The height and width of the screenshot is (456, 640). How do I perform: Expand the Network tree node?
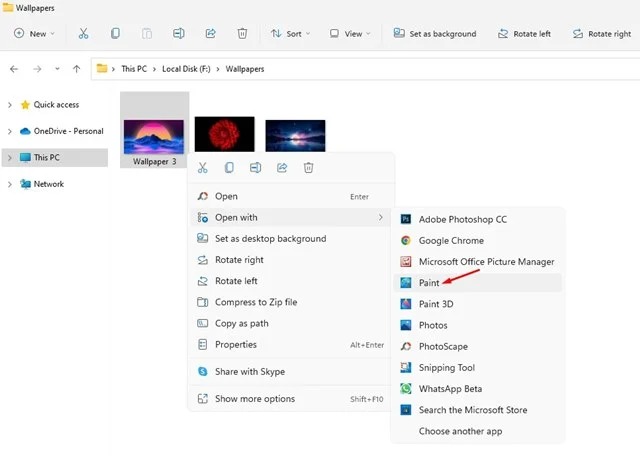9,184
